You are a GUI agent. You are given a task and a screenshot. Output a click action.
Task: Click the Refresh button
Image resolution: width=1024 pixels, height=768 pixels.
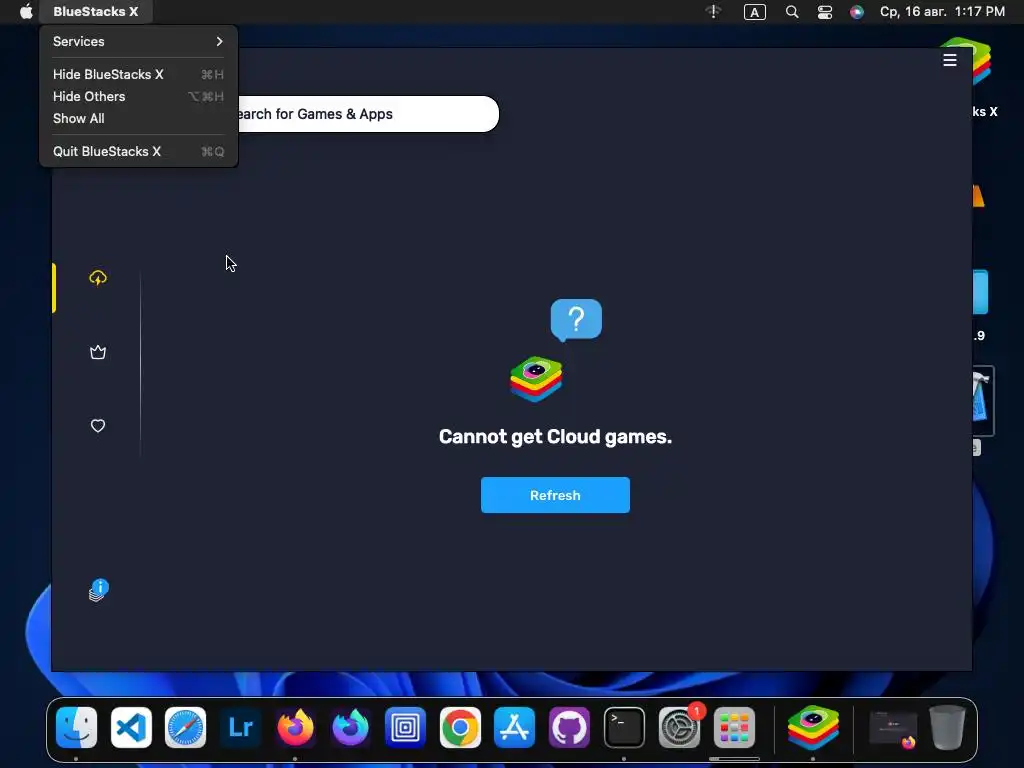click(555, 495)
